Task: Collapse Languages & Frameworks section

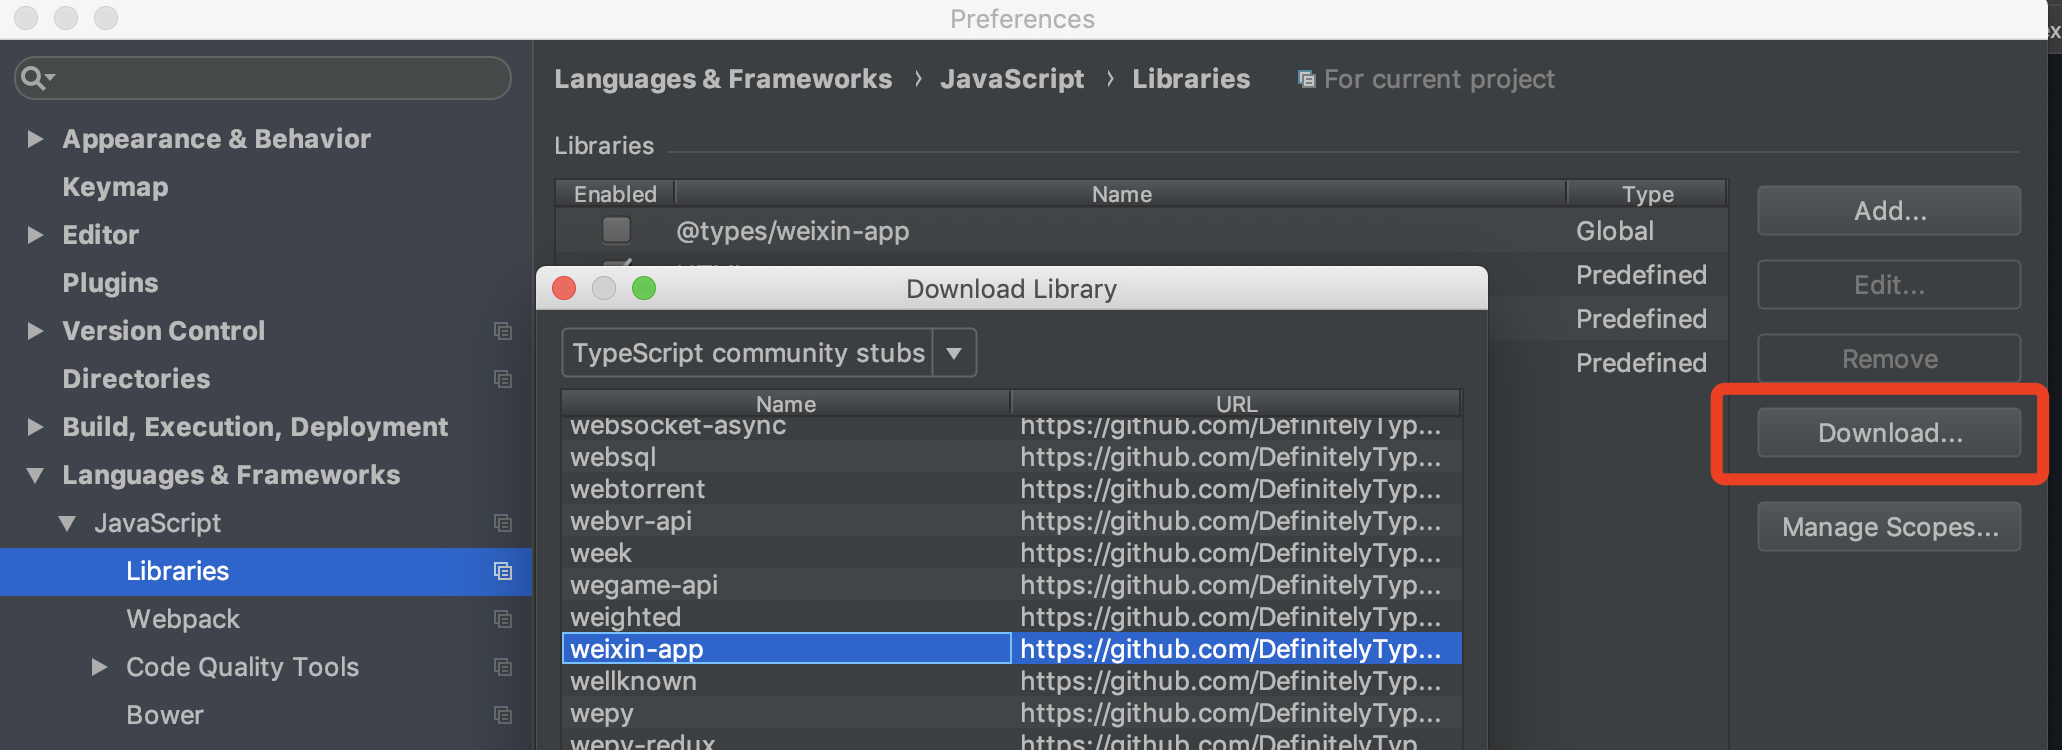Action: click(x=35, y=476)
